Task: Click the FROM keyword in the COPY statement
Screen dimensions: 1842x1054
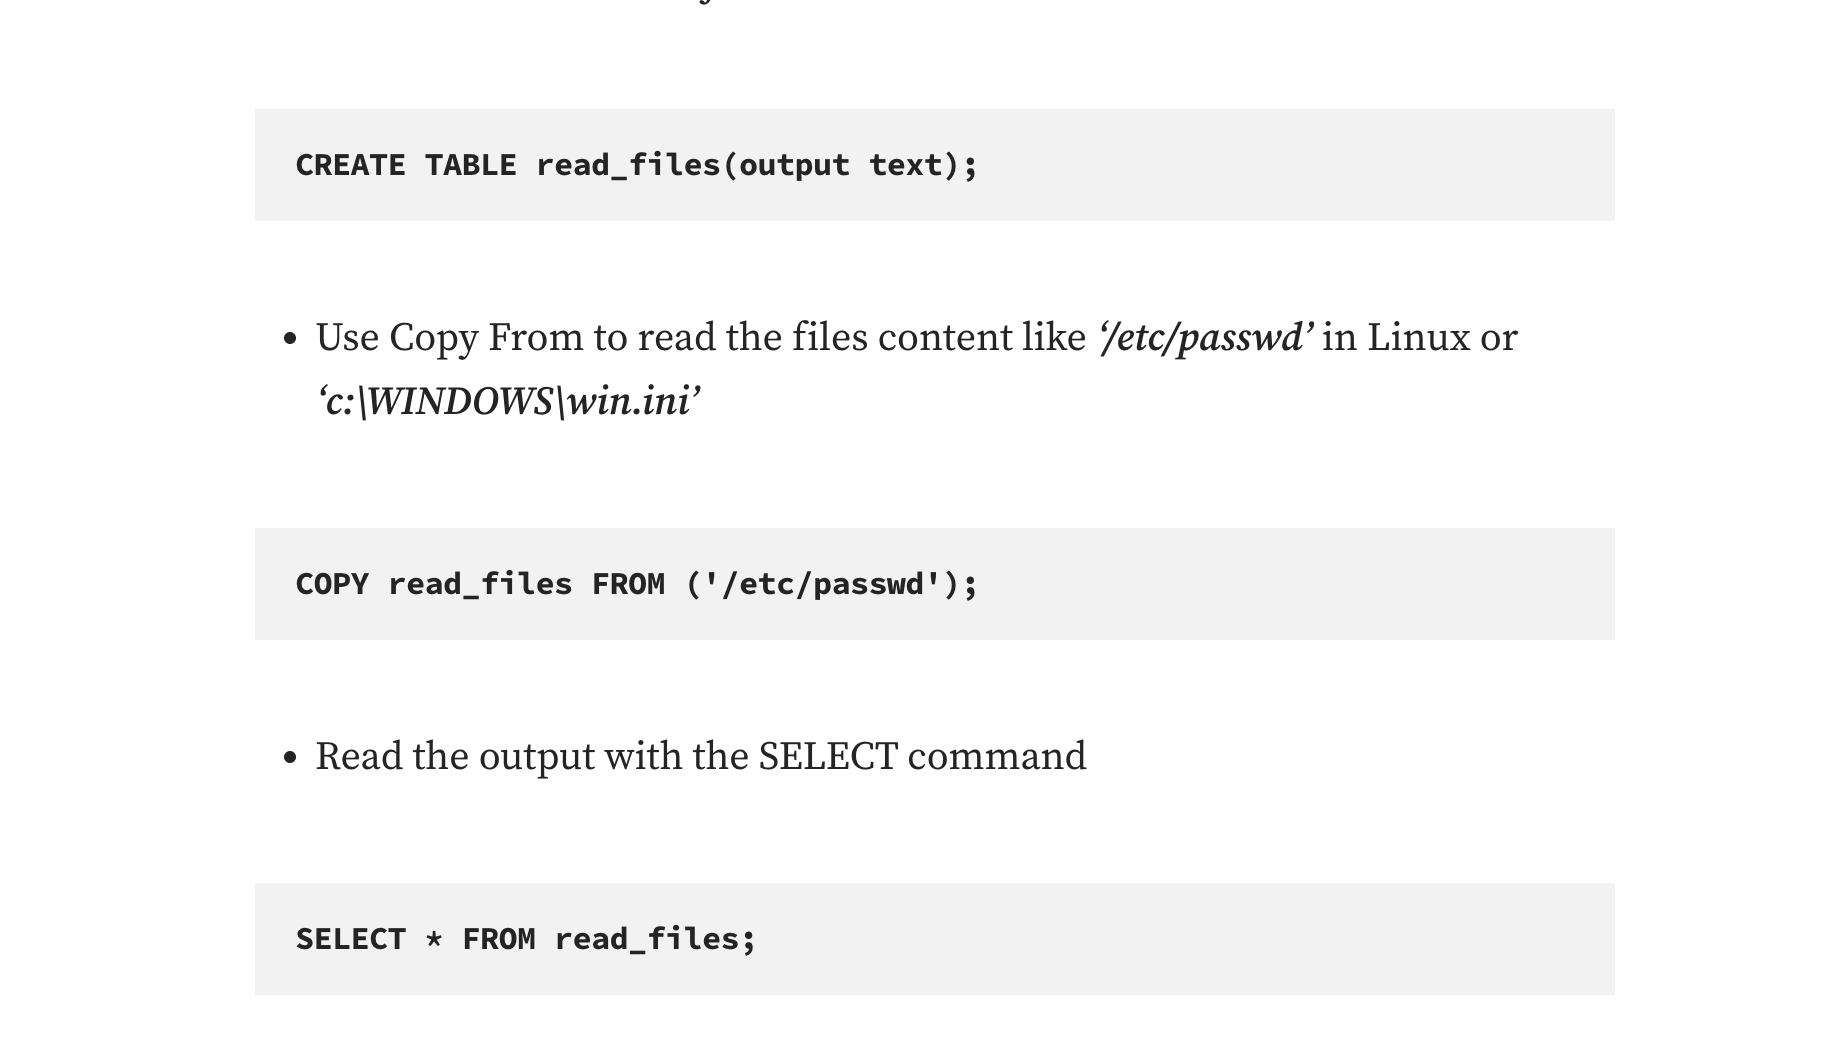Action: 628,584
